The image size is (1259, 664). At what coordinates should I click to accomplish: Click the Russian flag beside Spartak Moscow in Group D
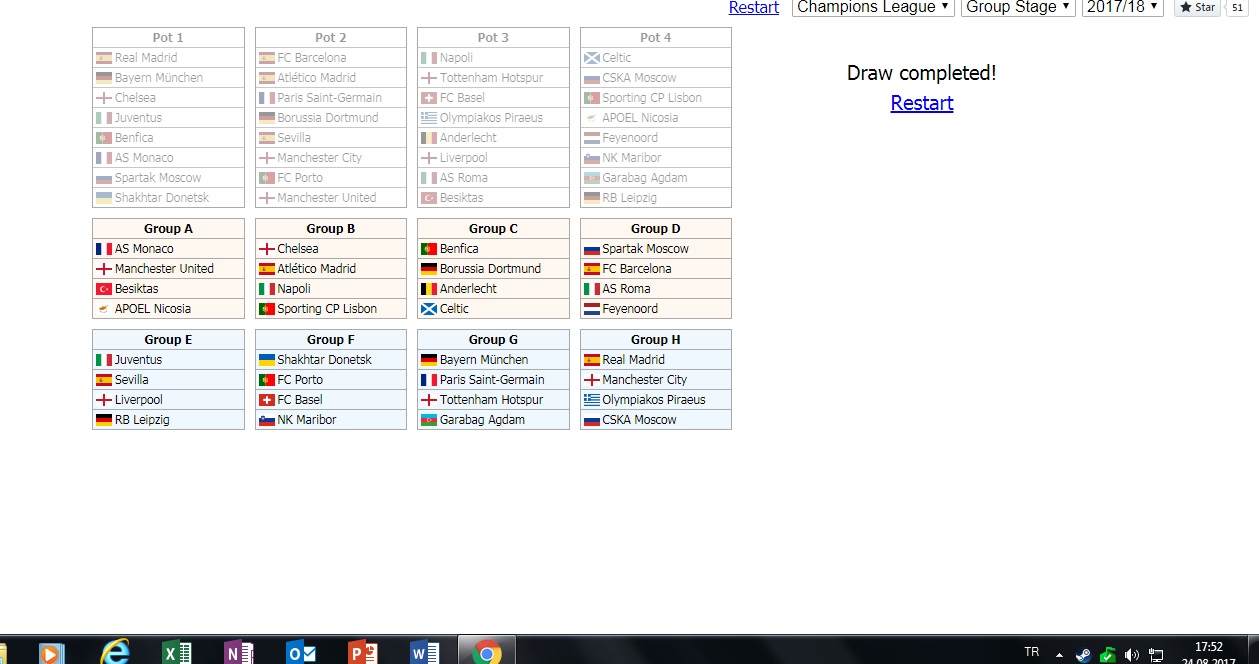pos(591,249)
